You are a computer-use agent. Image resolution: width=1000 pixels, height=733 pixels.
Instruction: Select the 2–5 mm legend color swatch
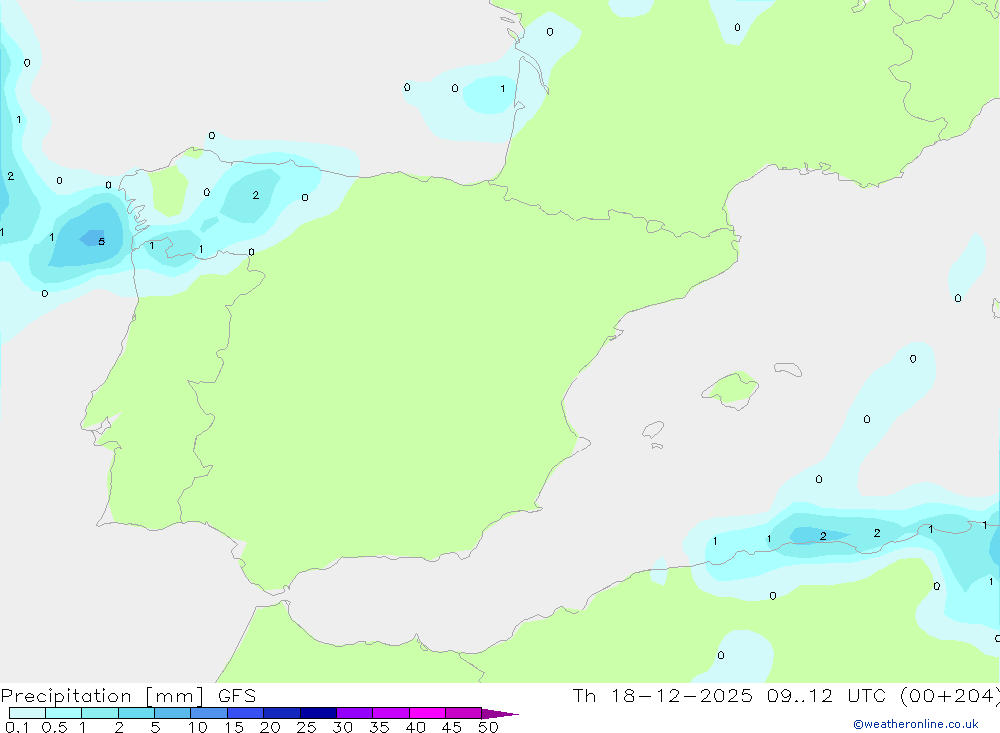[136, 713]
